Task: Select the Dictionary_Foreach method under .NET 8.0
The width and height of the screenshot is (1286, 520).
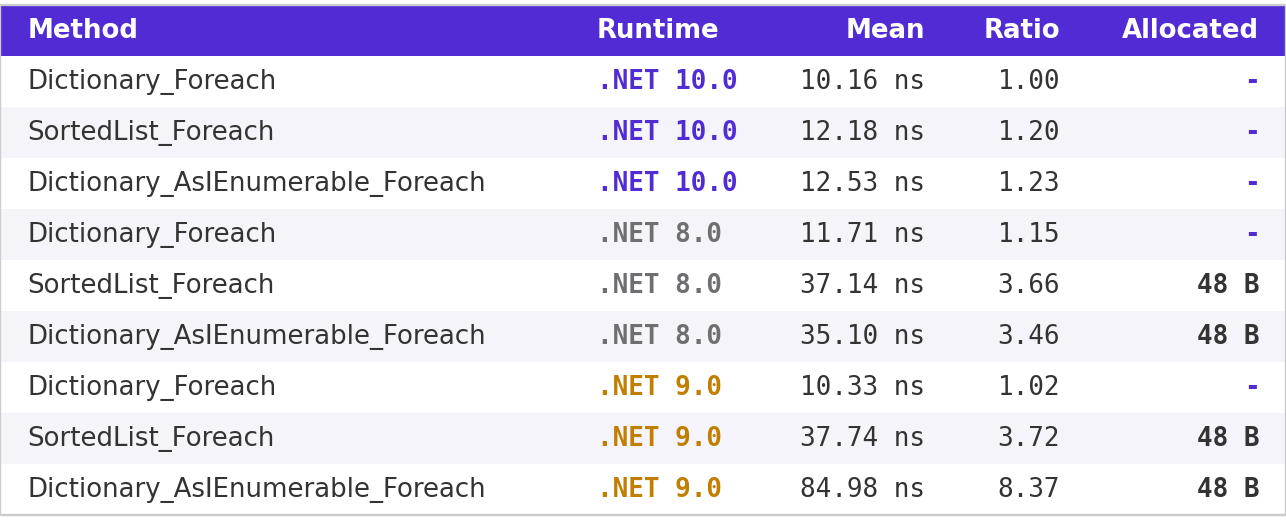Action: (152, 234)
